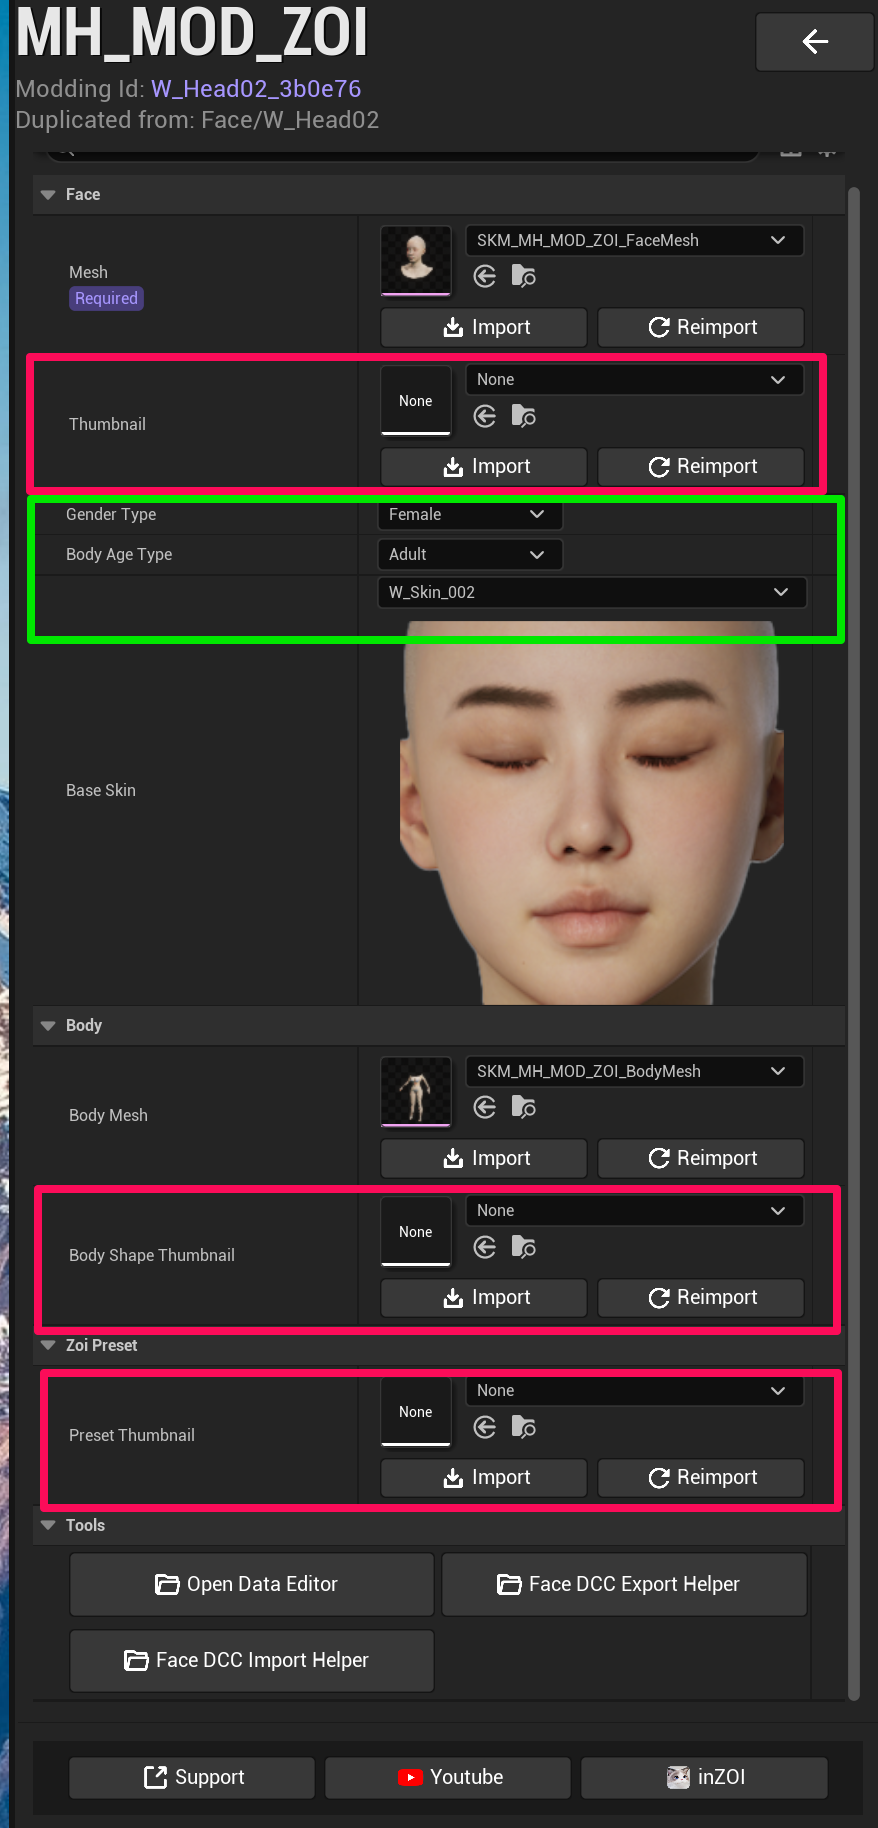Open W_Skin_002 base skin dropdown

point(591,593)
